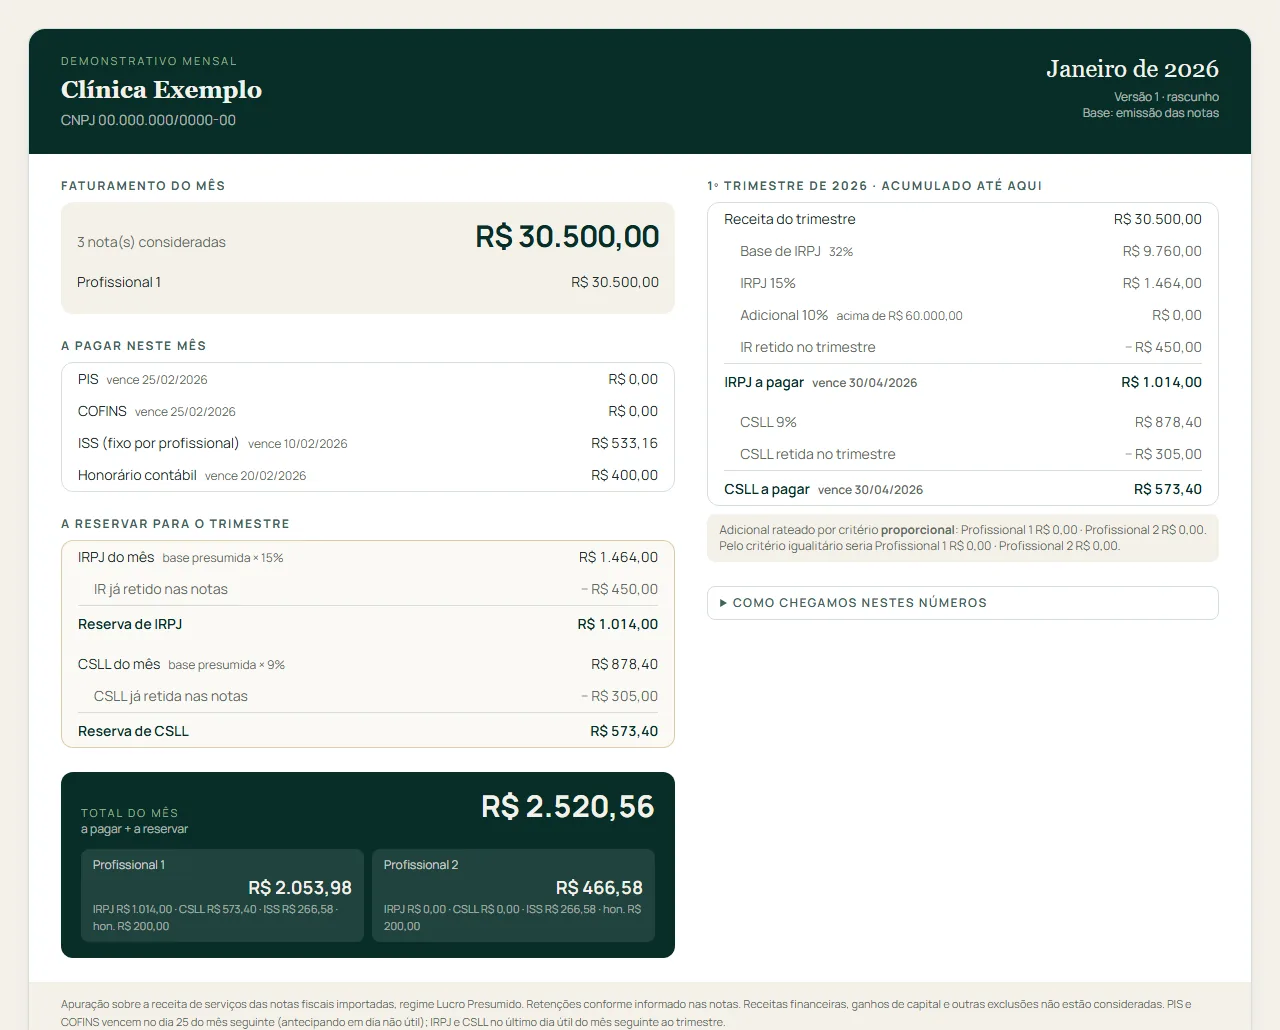
Task: Select the Profissional 1 card R$ 2.053,98
Action: [x=222, y=896]
